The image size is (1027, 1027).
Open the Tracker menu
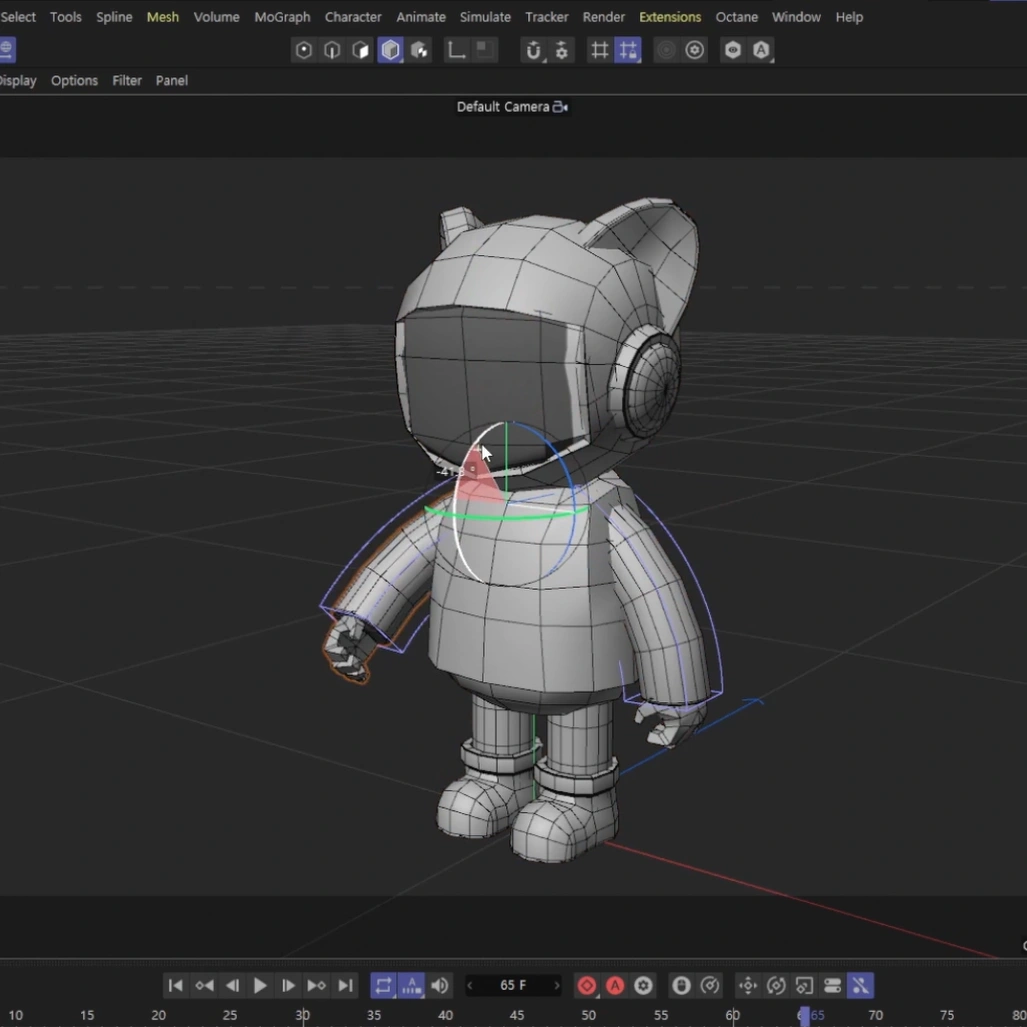546,17
